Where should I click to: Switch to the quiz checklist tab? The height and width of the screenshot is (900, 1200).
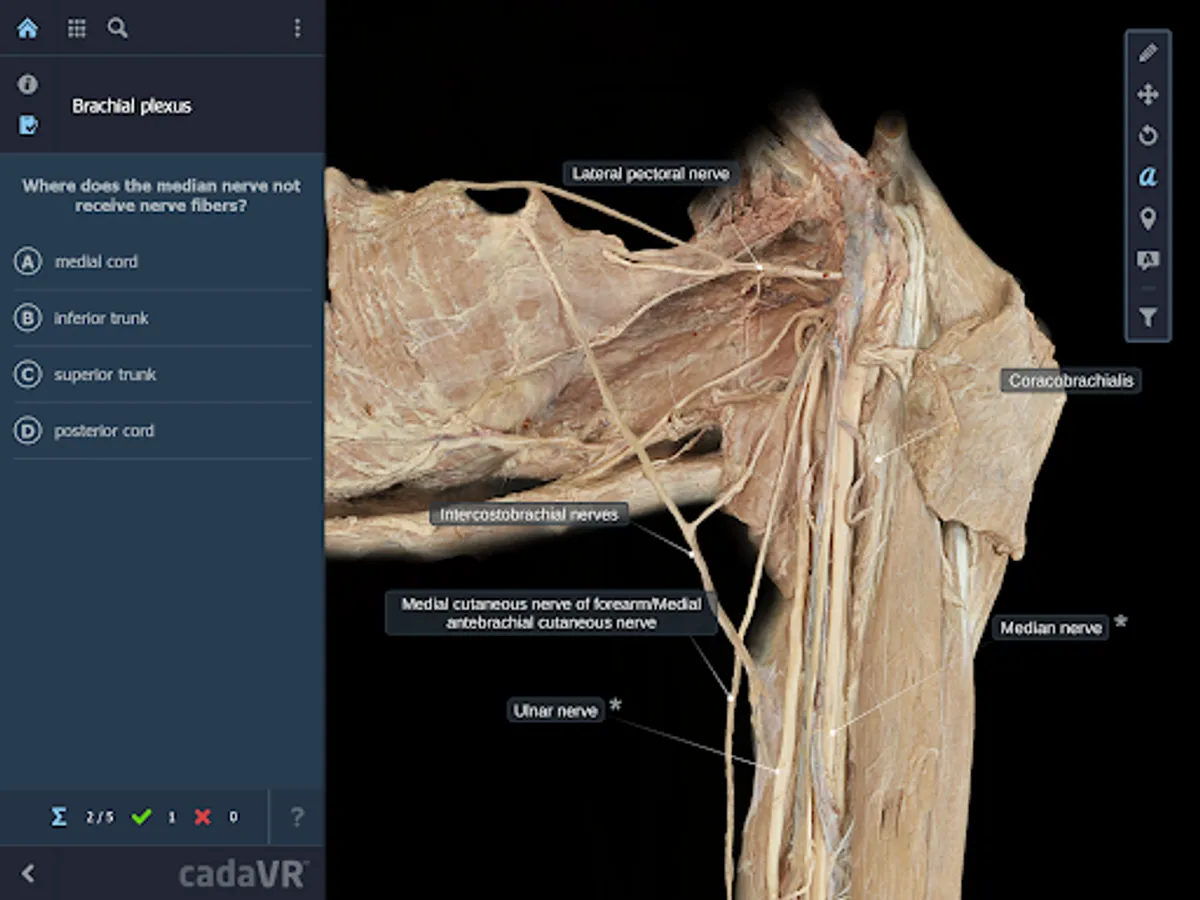point(26,124)
